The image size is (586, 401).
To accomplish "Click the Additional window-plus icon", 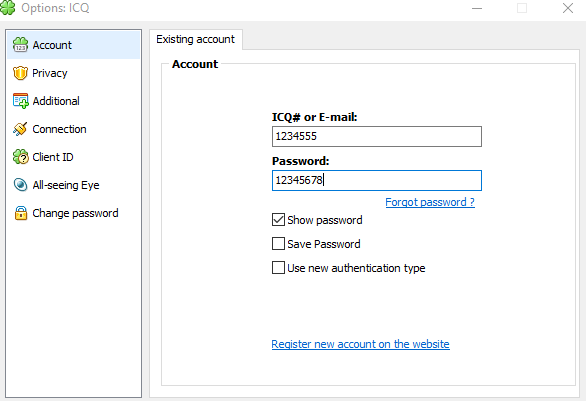I will [x=20, y=101].
